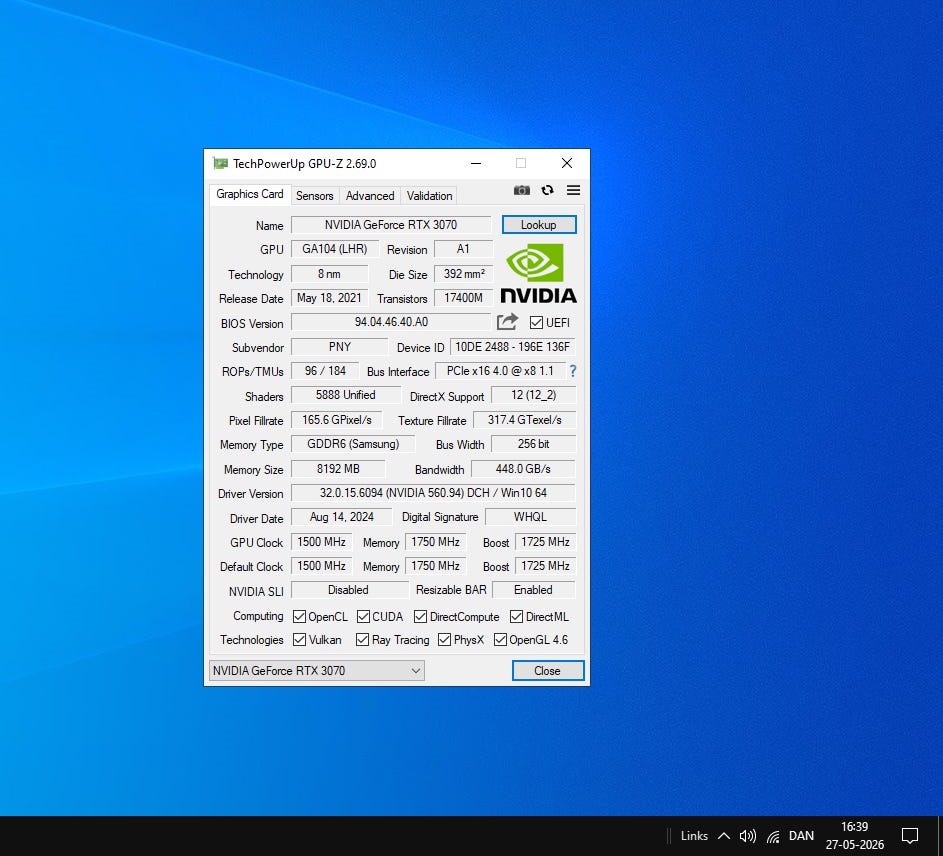Click the Lookup button
This screenshot has height=856, width=943.
point(539,225)
